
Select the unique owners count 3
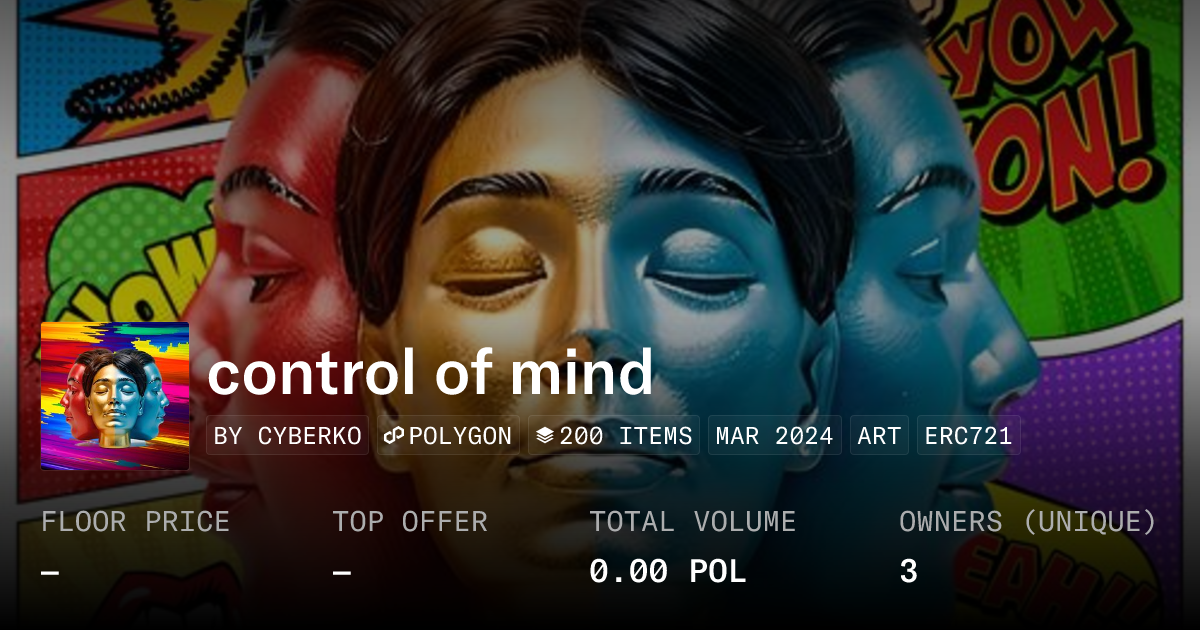(x=908, y=571)
